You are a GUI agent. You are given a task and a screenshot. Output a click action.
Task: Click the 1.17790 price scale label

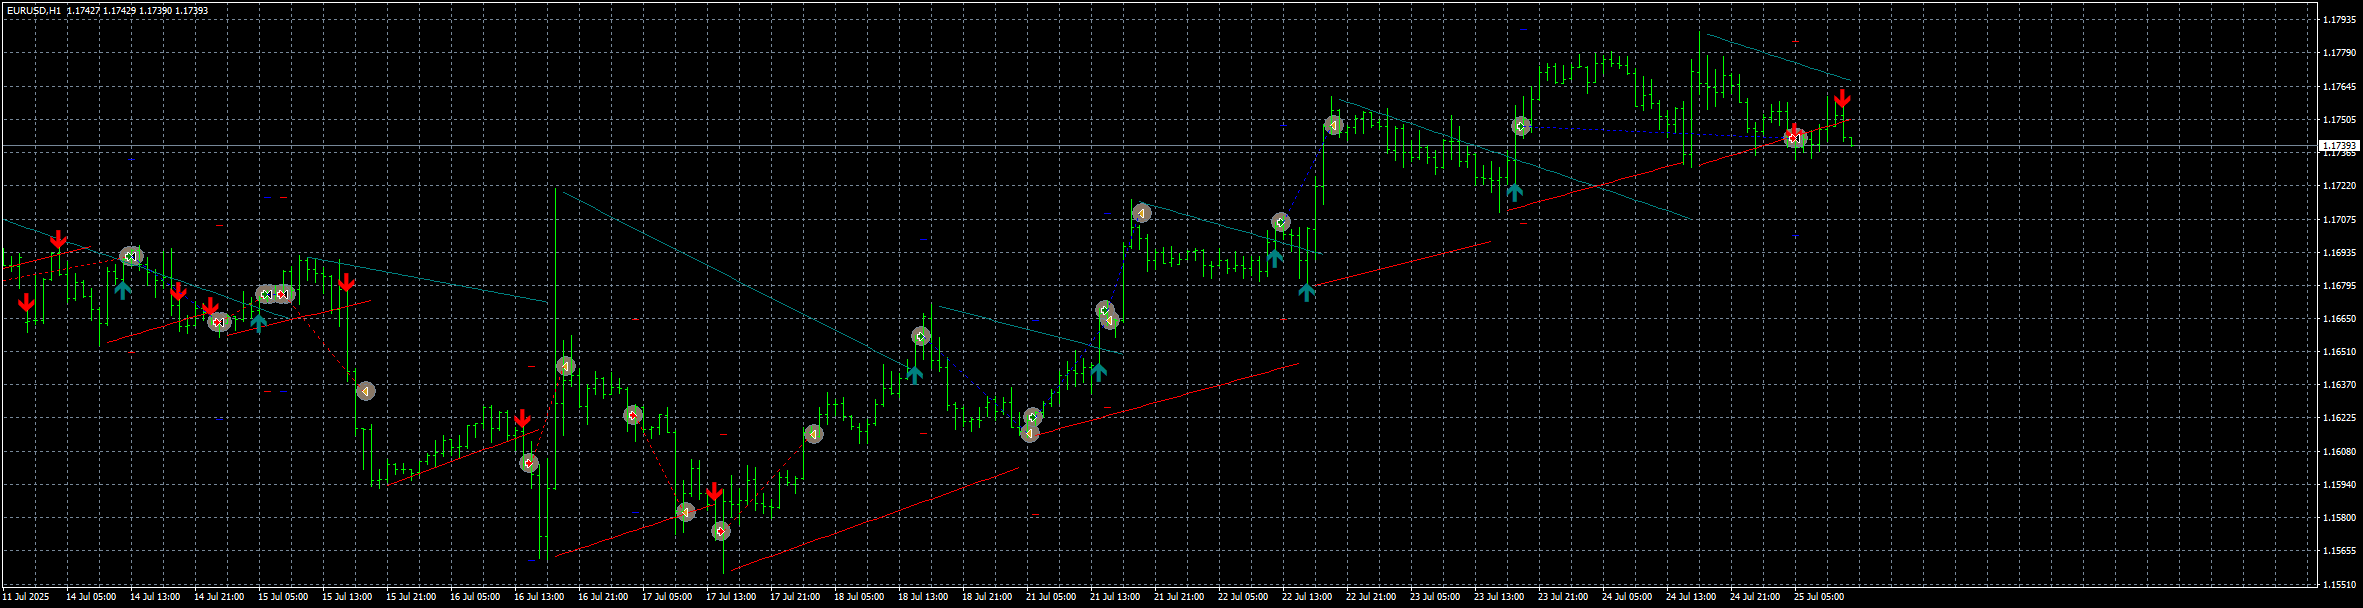[x=2338, y=53]
